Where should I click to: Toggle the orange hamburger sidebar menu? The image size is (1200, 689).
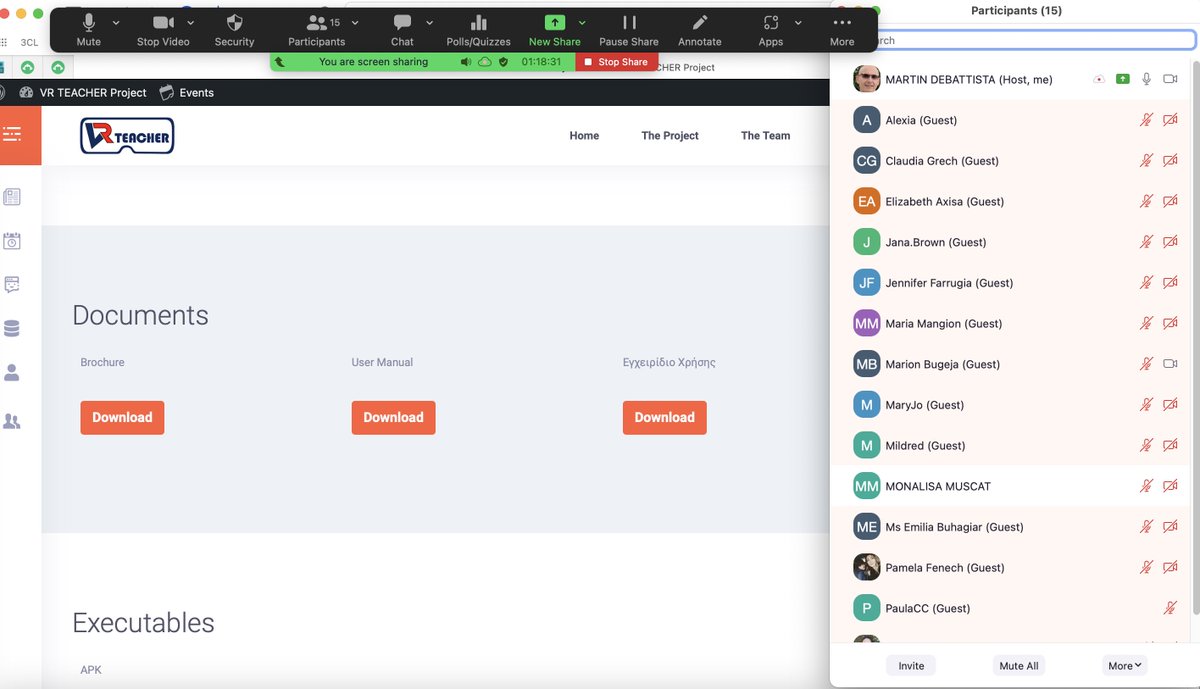coord(12,134)
